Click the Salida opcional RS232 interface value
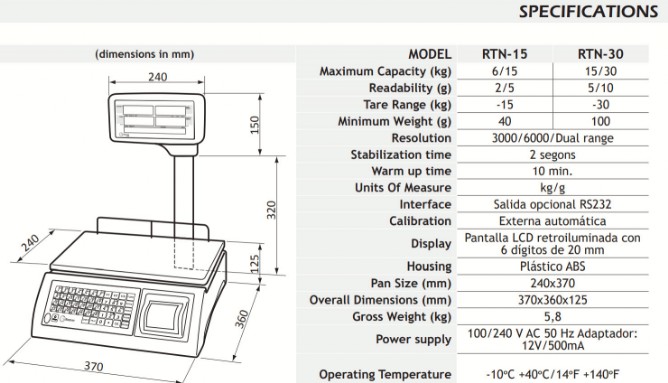Viewport: 668px width, 383px height. tap(552, 204)
